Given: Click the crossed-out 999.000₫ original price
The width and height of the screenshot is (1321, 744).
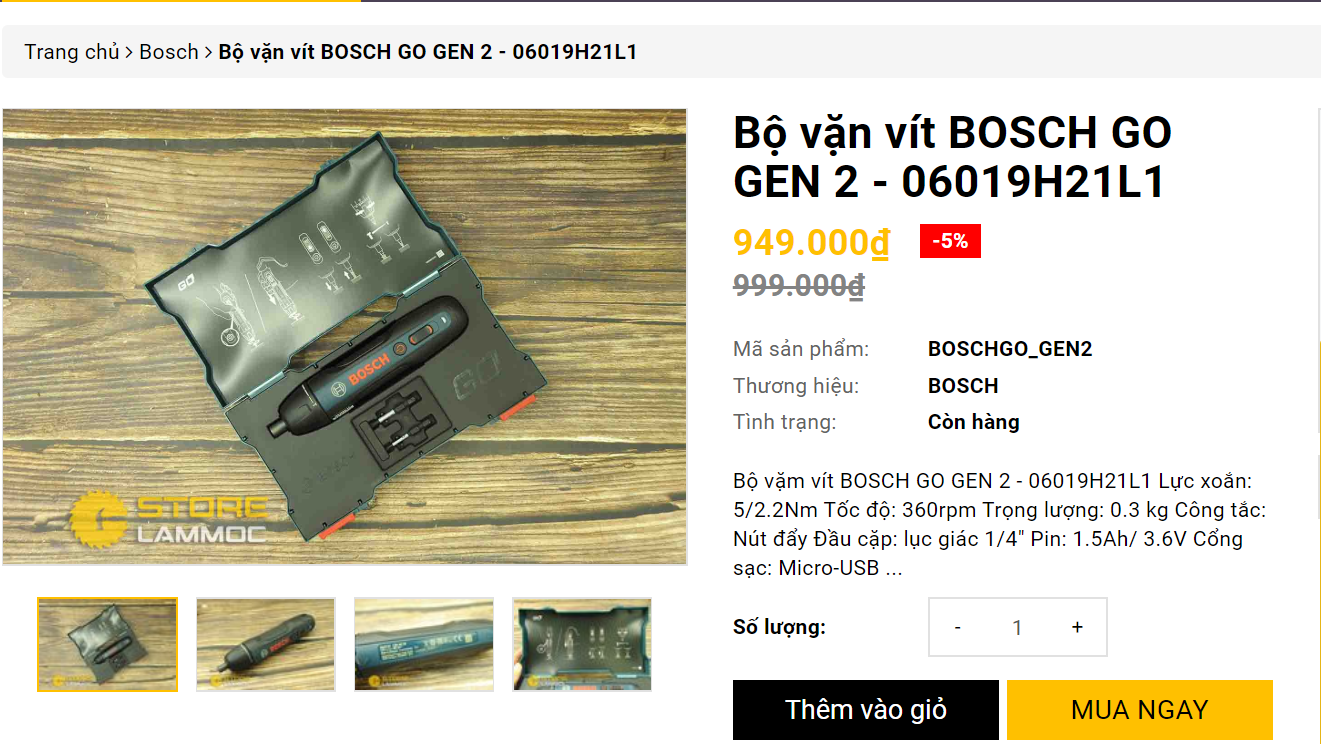Looking at the screenshot, I should click(x=799, y=286).
